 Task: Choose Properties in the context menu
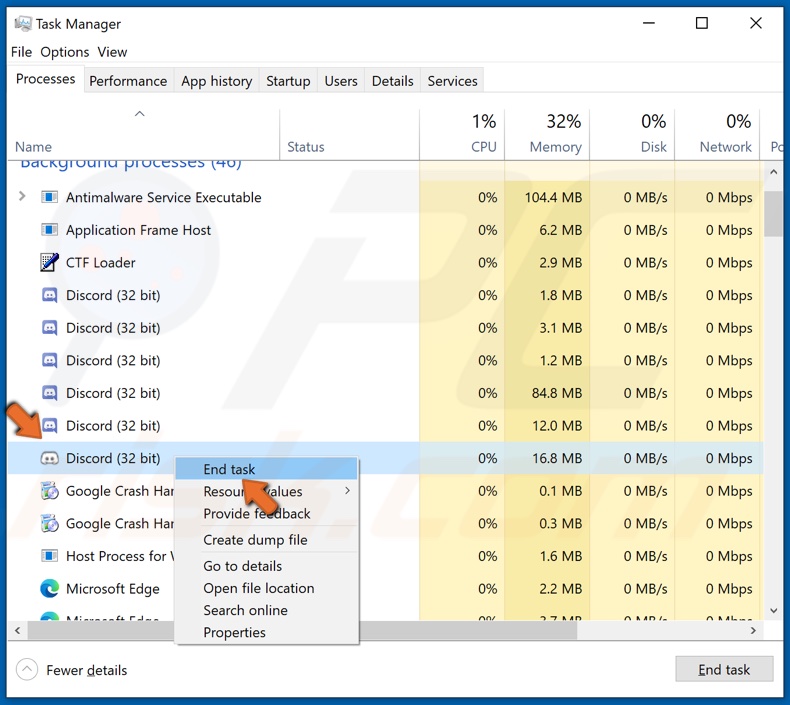pyautogui.click(x=267, y=632)
